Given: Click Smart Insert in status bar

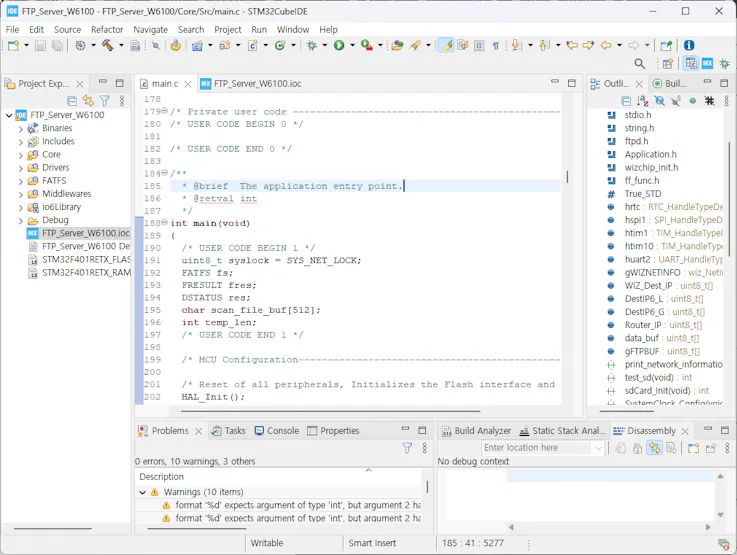Looking at the screenshot, I should coord(372,543).
